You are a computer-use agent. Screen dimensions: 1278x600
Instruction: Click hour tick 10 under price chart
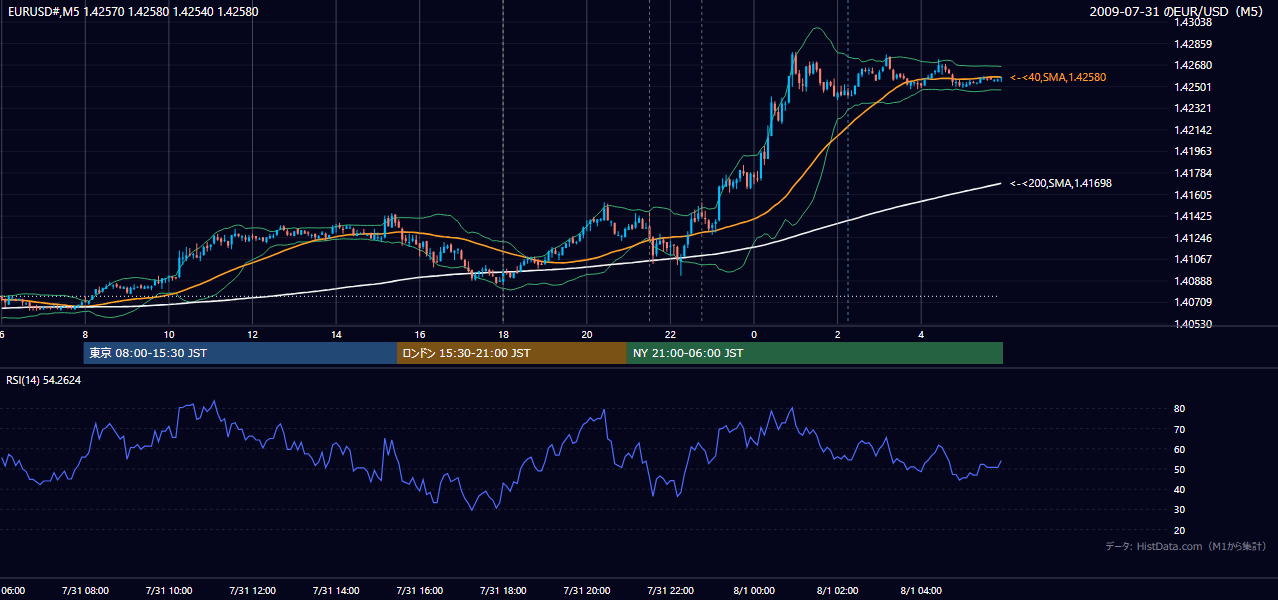[x=169, y=334]
